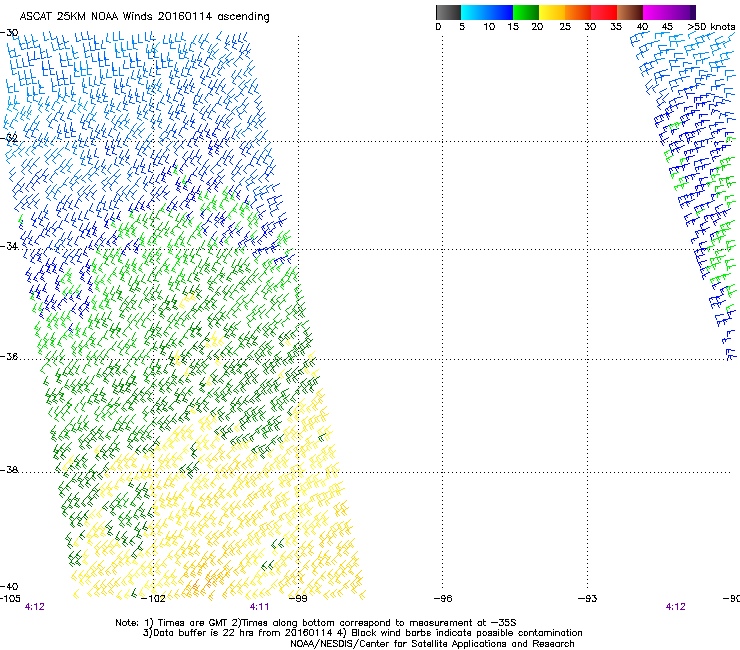Click the -38 latitude axis label
The image size is (740, 650).
pyautogui.click(x=9, y=470)
